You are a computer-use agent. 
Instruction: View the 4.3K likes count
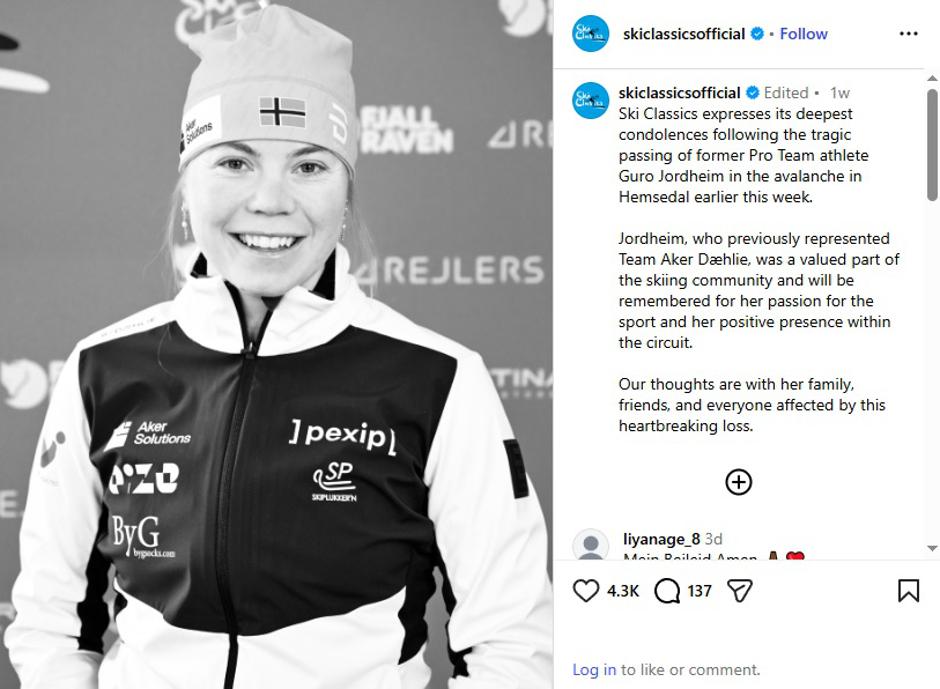pyautogui.click(x=623, y=591)
